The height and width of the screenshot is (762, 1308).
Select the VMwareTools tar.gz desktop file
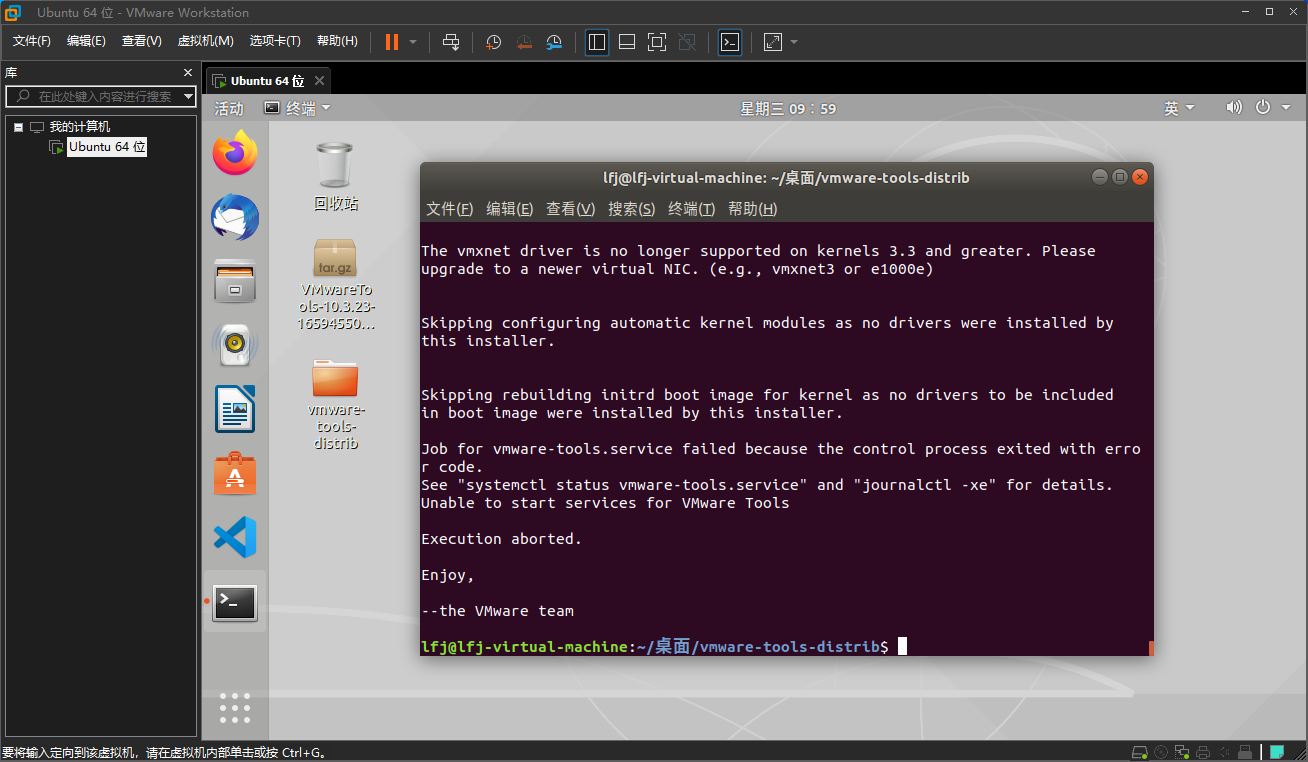coord(336,284)
